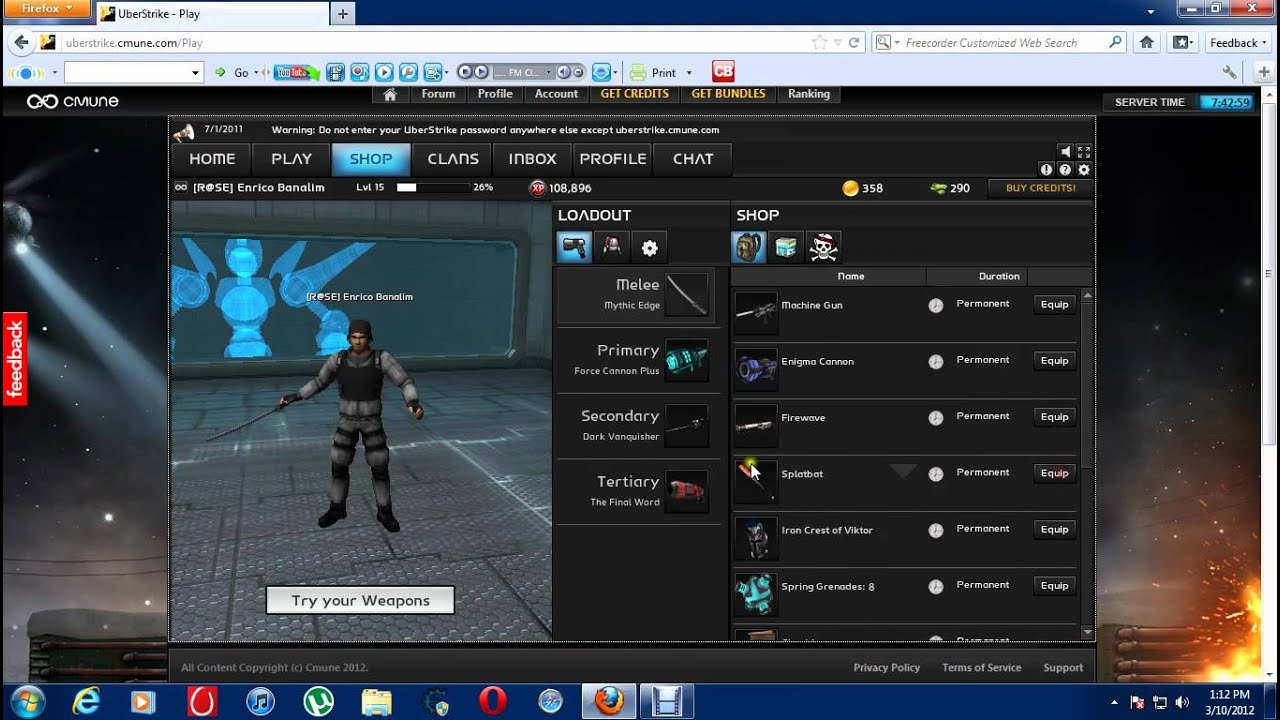The image size is (1280, 720).
Task: Open the Print dropdown arrow
Action: point(689,73)
